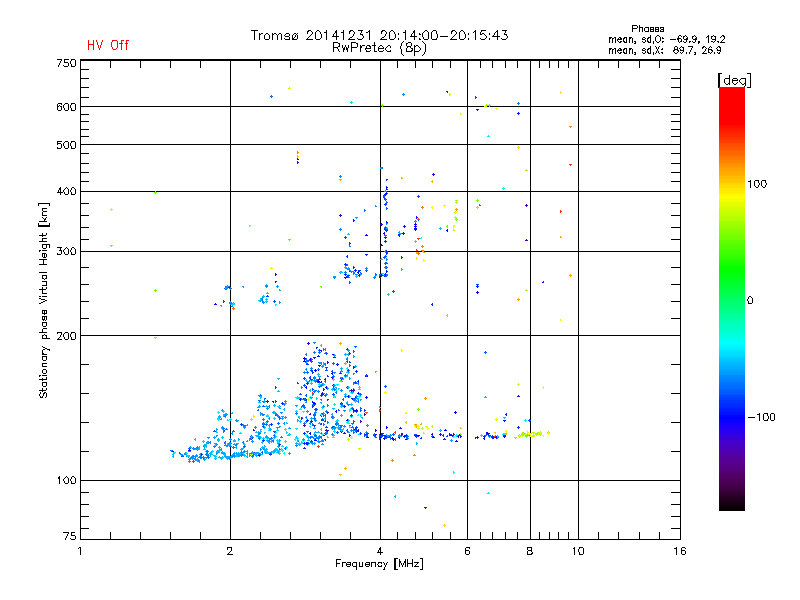This screenshot has width=800, height=600.
Task: Click the y-axis '750' tick label
Action: (66, 63)
